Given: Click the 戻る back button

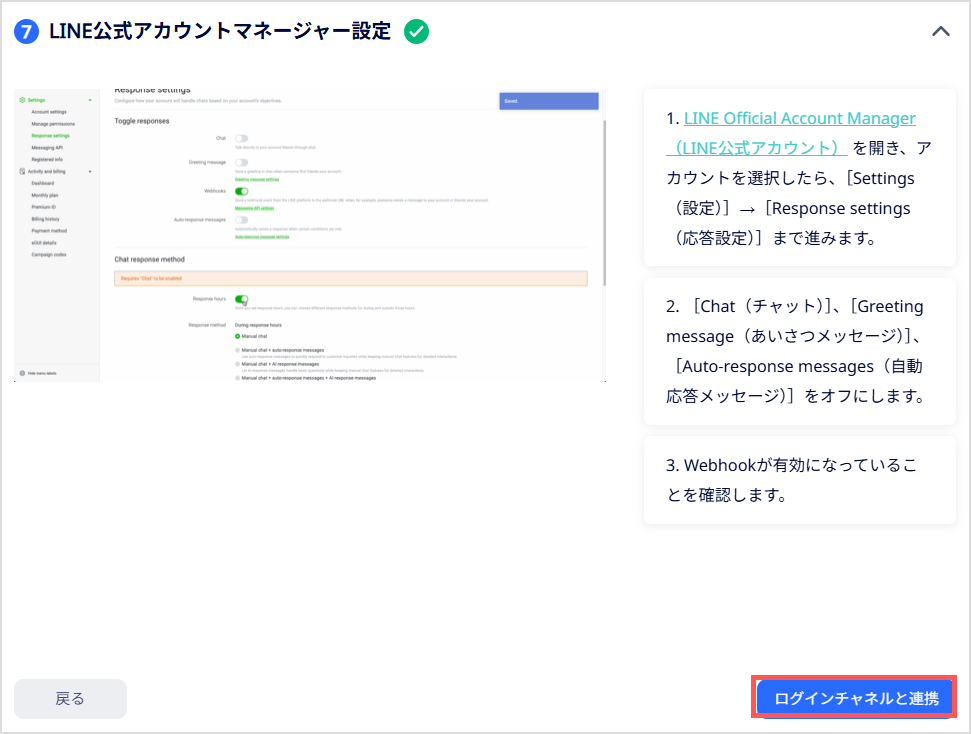Looking at the screenshot, I should pyautogui.click(x=70, y=699).
